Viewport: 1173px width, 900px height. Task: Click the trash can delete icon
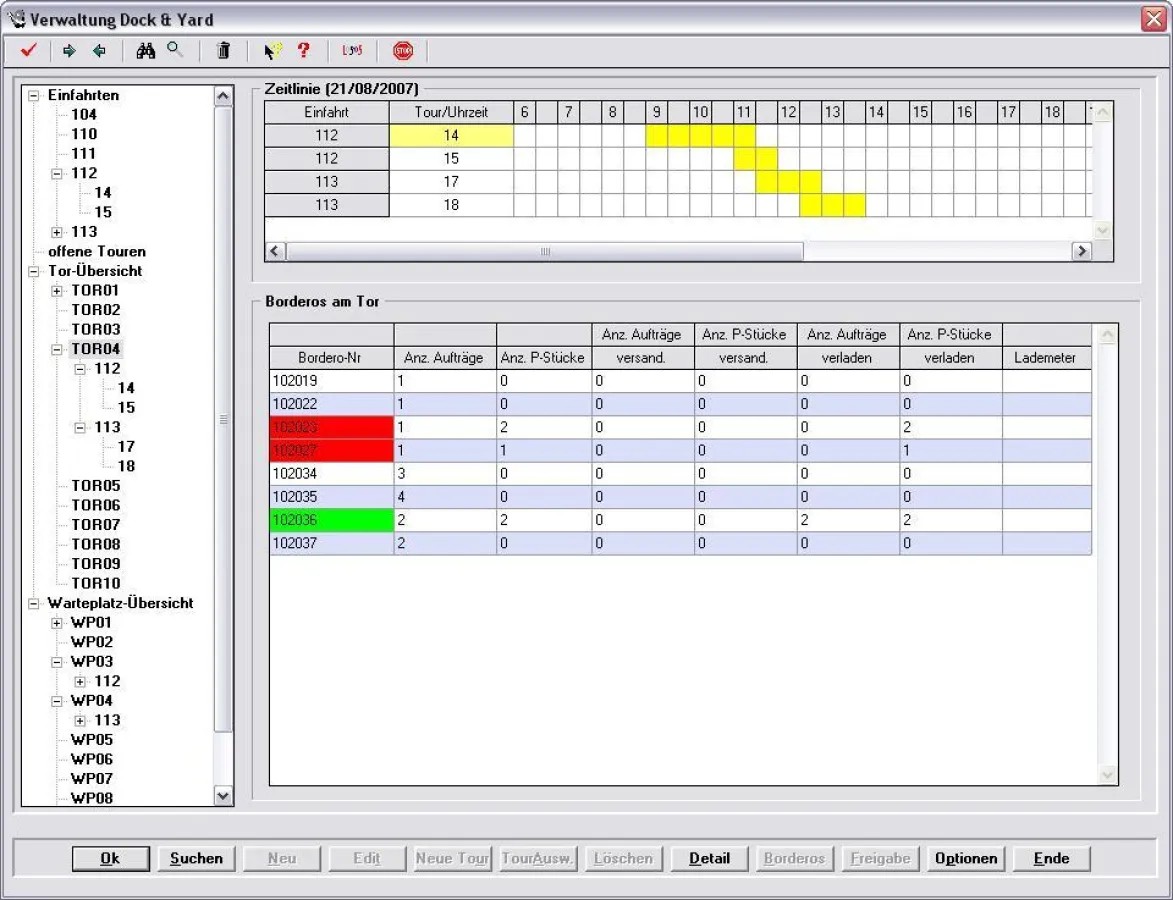tap(224, 51)
